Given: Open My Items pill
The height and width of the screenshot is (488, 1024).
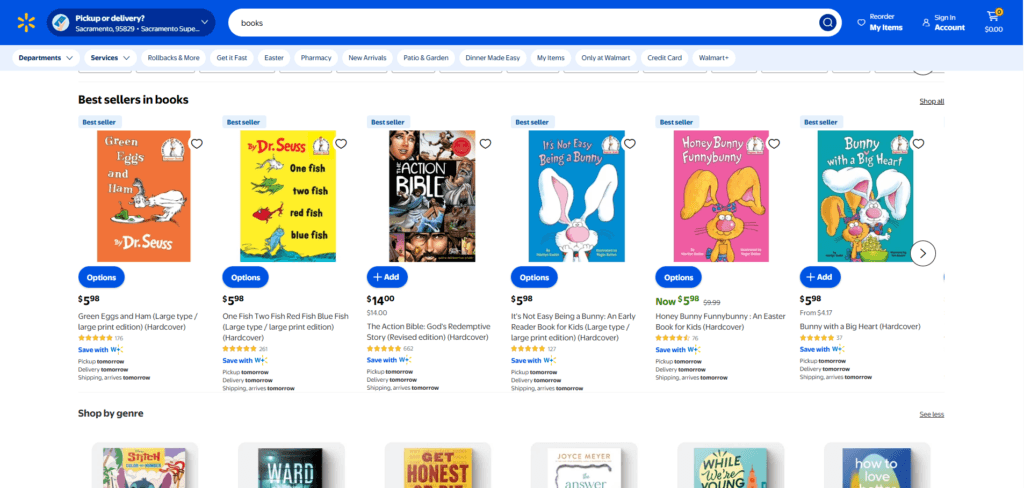Looking at the screenshot, I should pyautogui.click(x=551, y=58).
